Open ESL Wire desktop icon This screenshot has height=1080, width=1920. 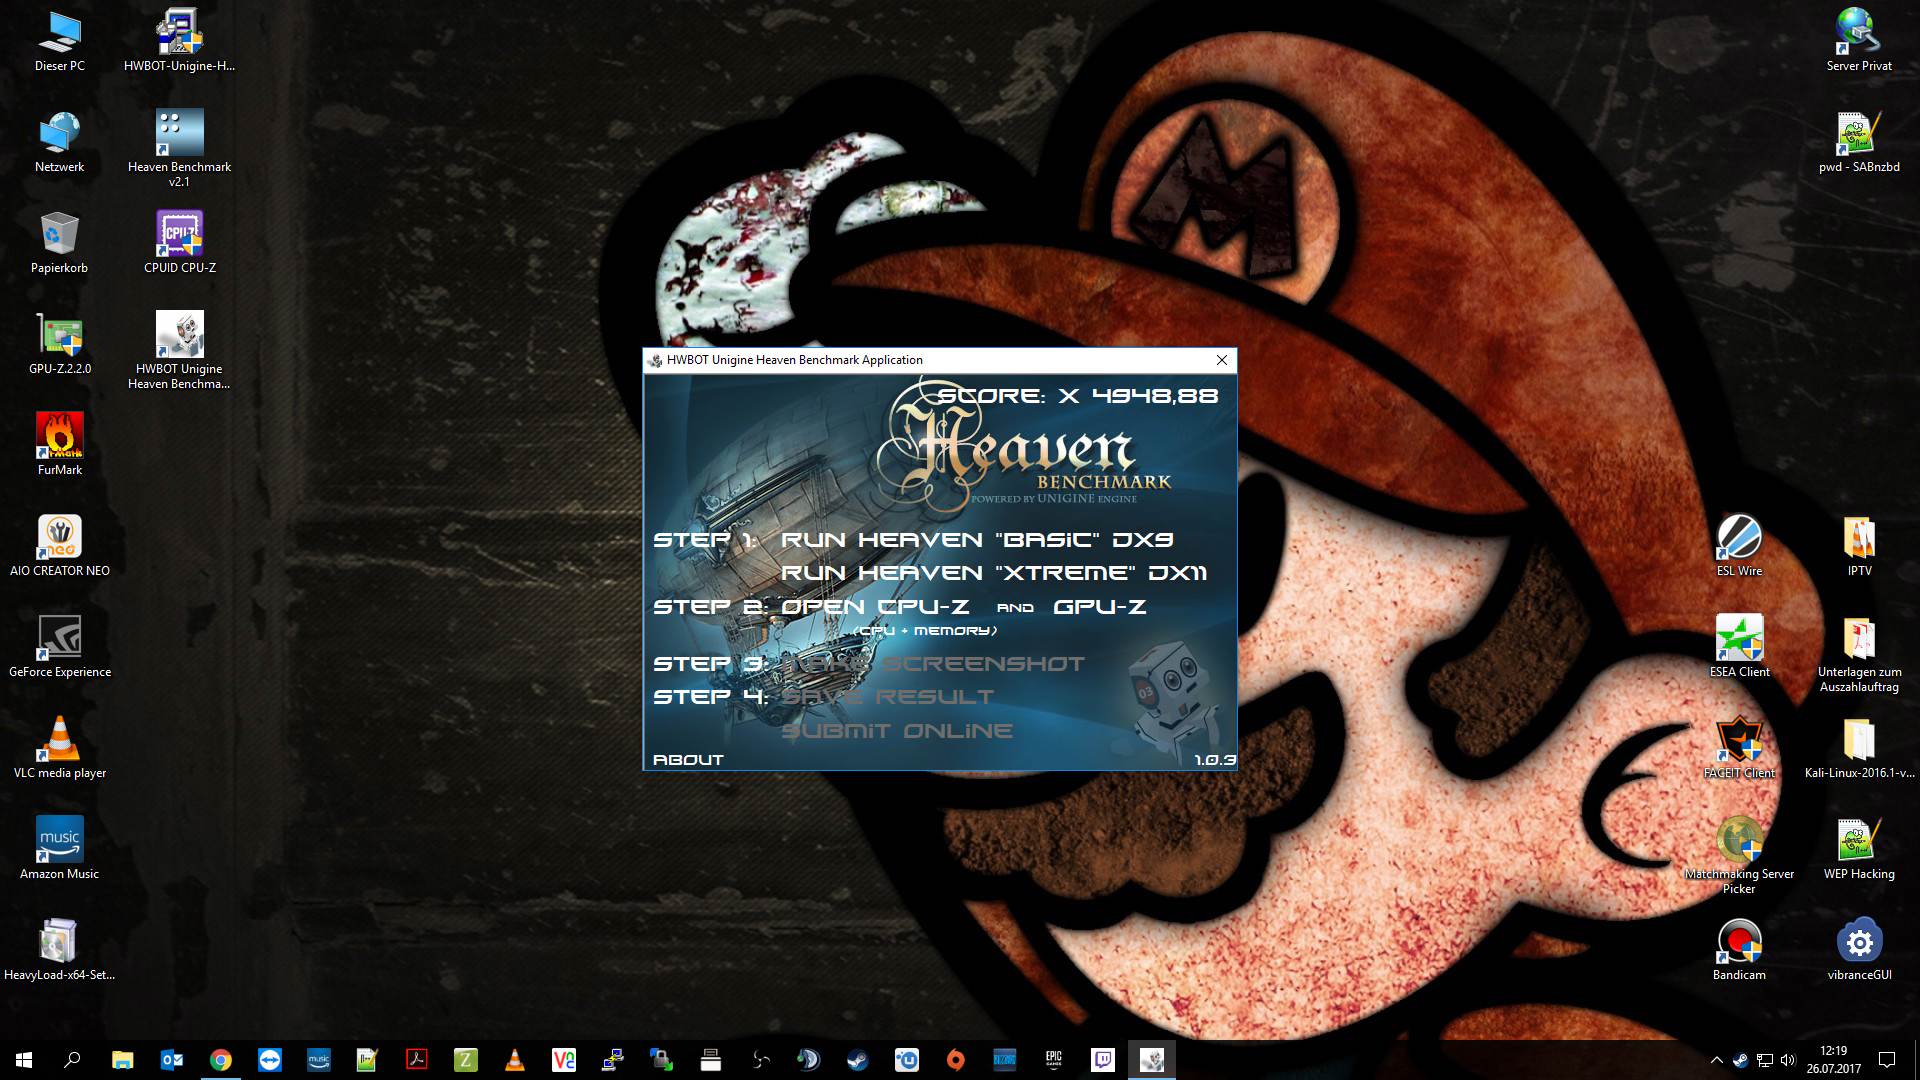pyautogui.click(x=1739, y=546)
